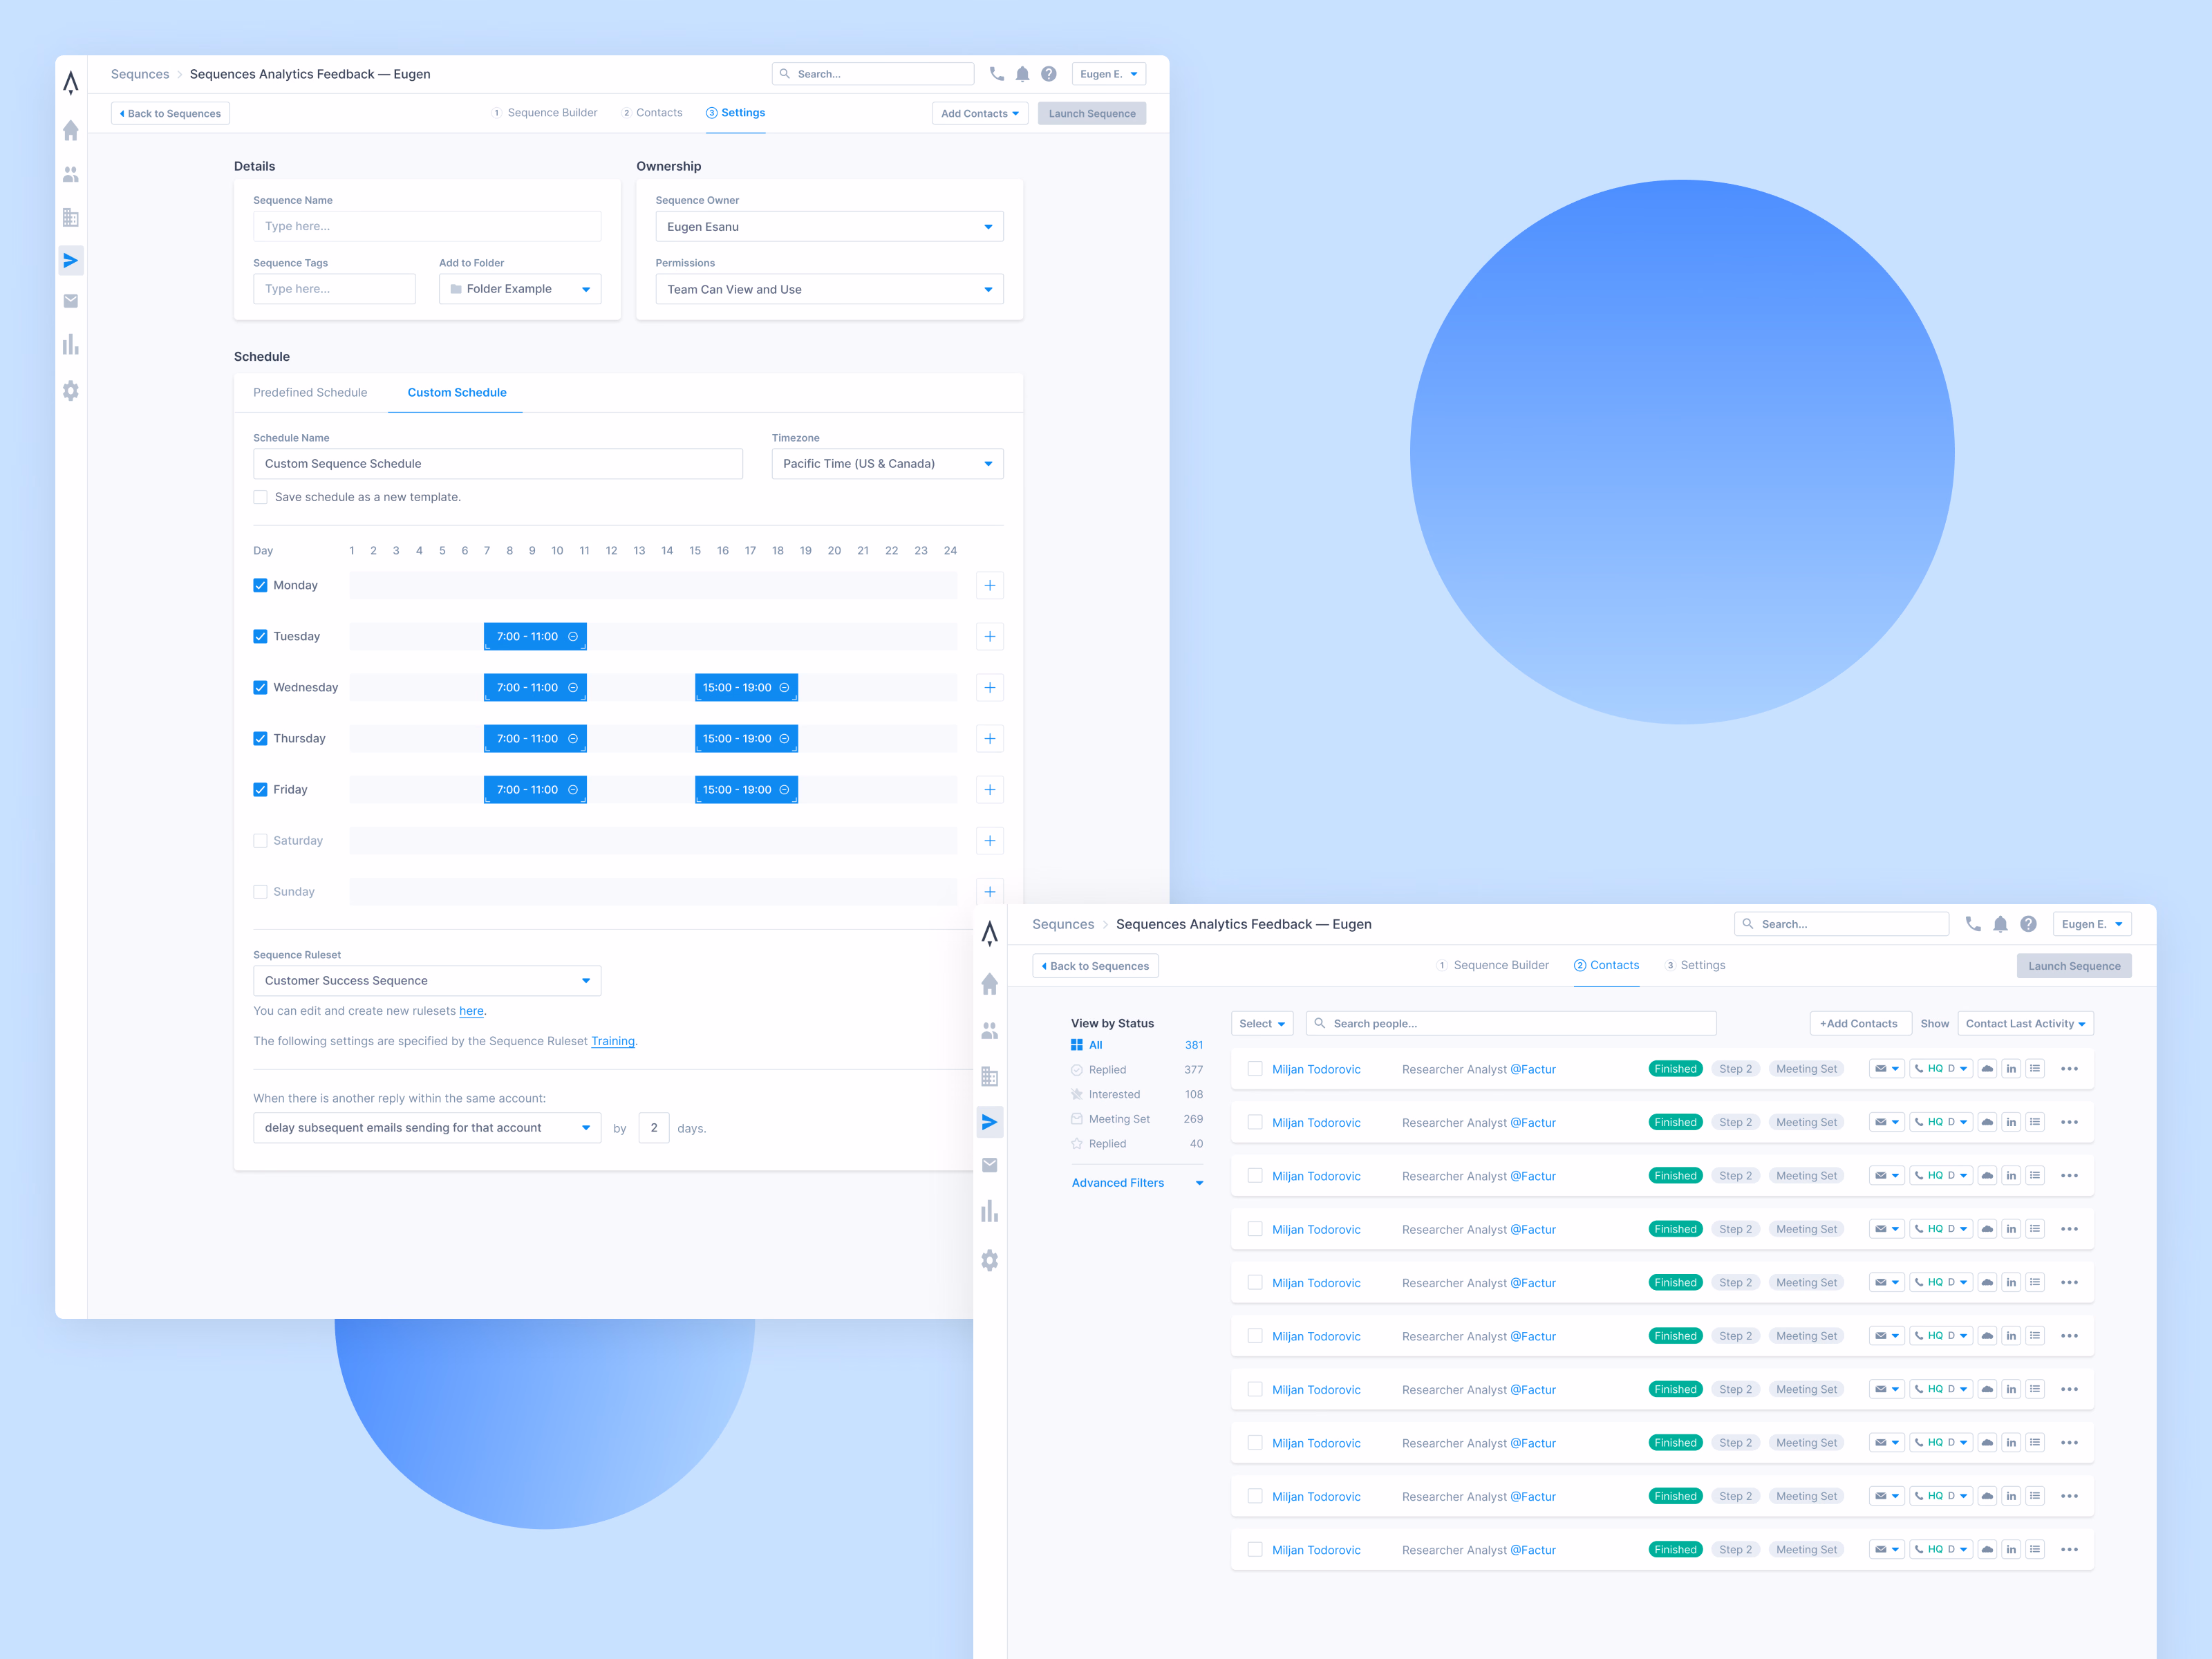The height and width of the screenshot is (1659, 2212).
Task: Click Search people field
Action: point(1511,1023)
